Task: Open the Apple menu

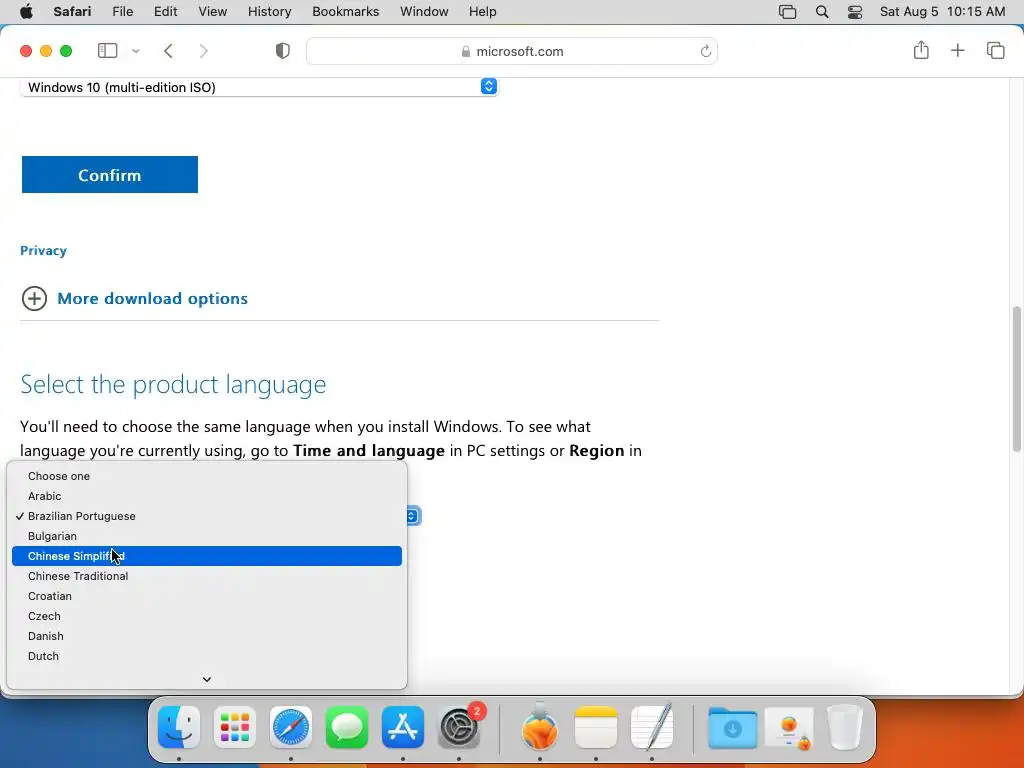Action: [26, 12]
